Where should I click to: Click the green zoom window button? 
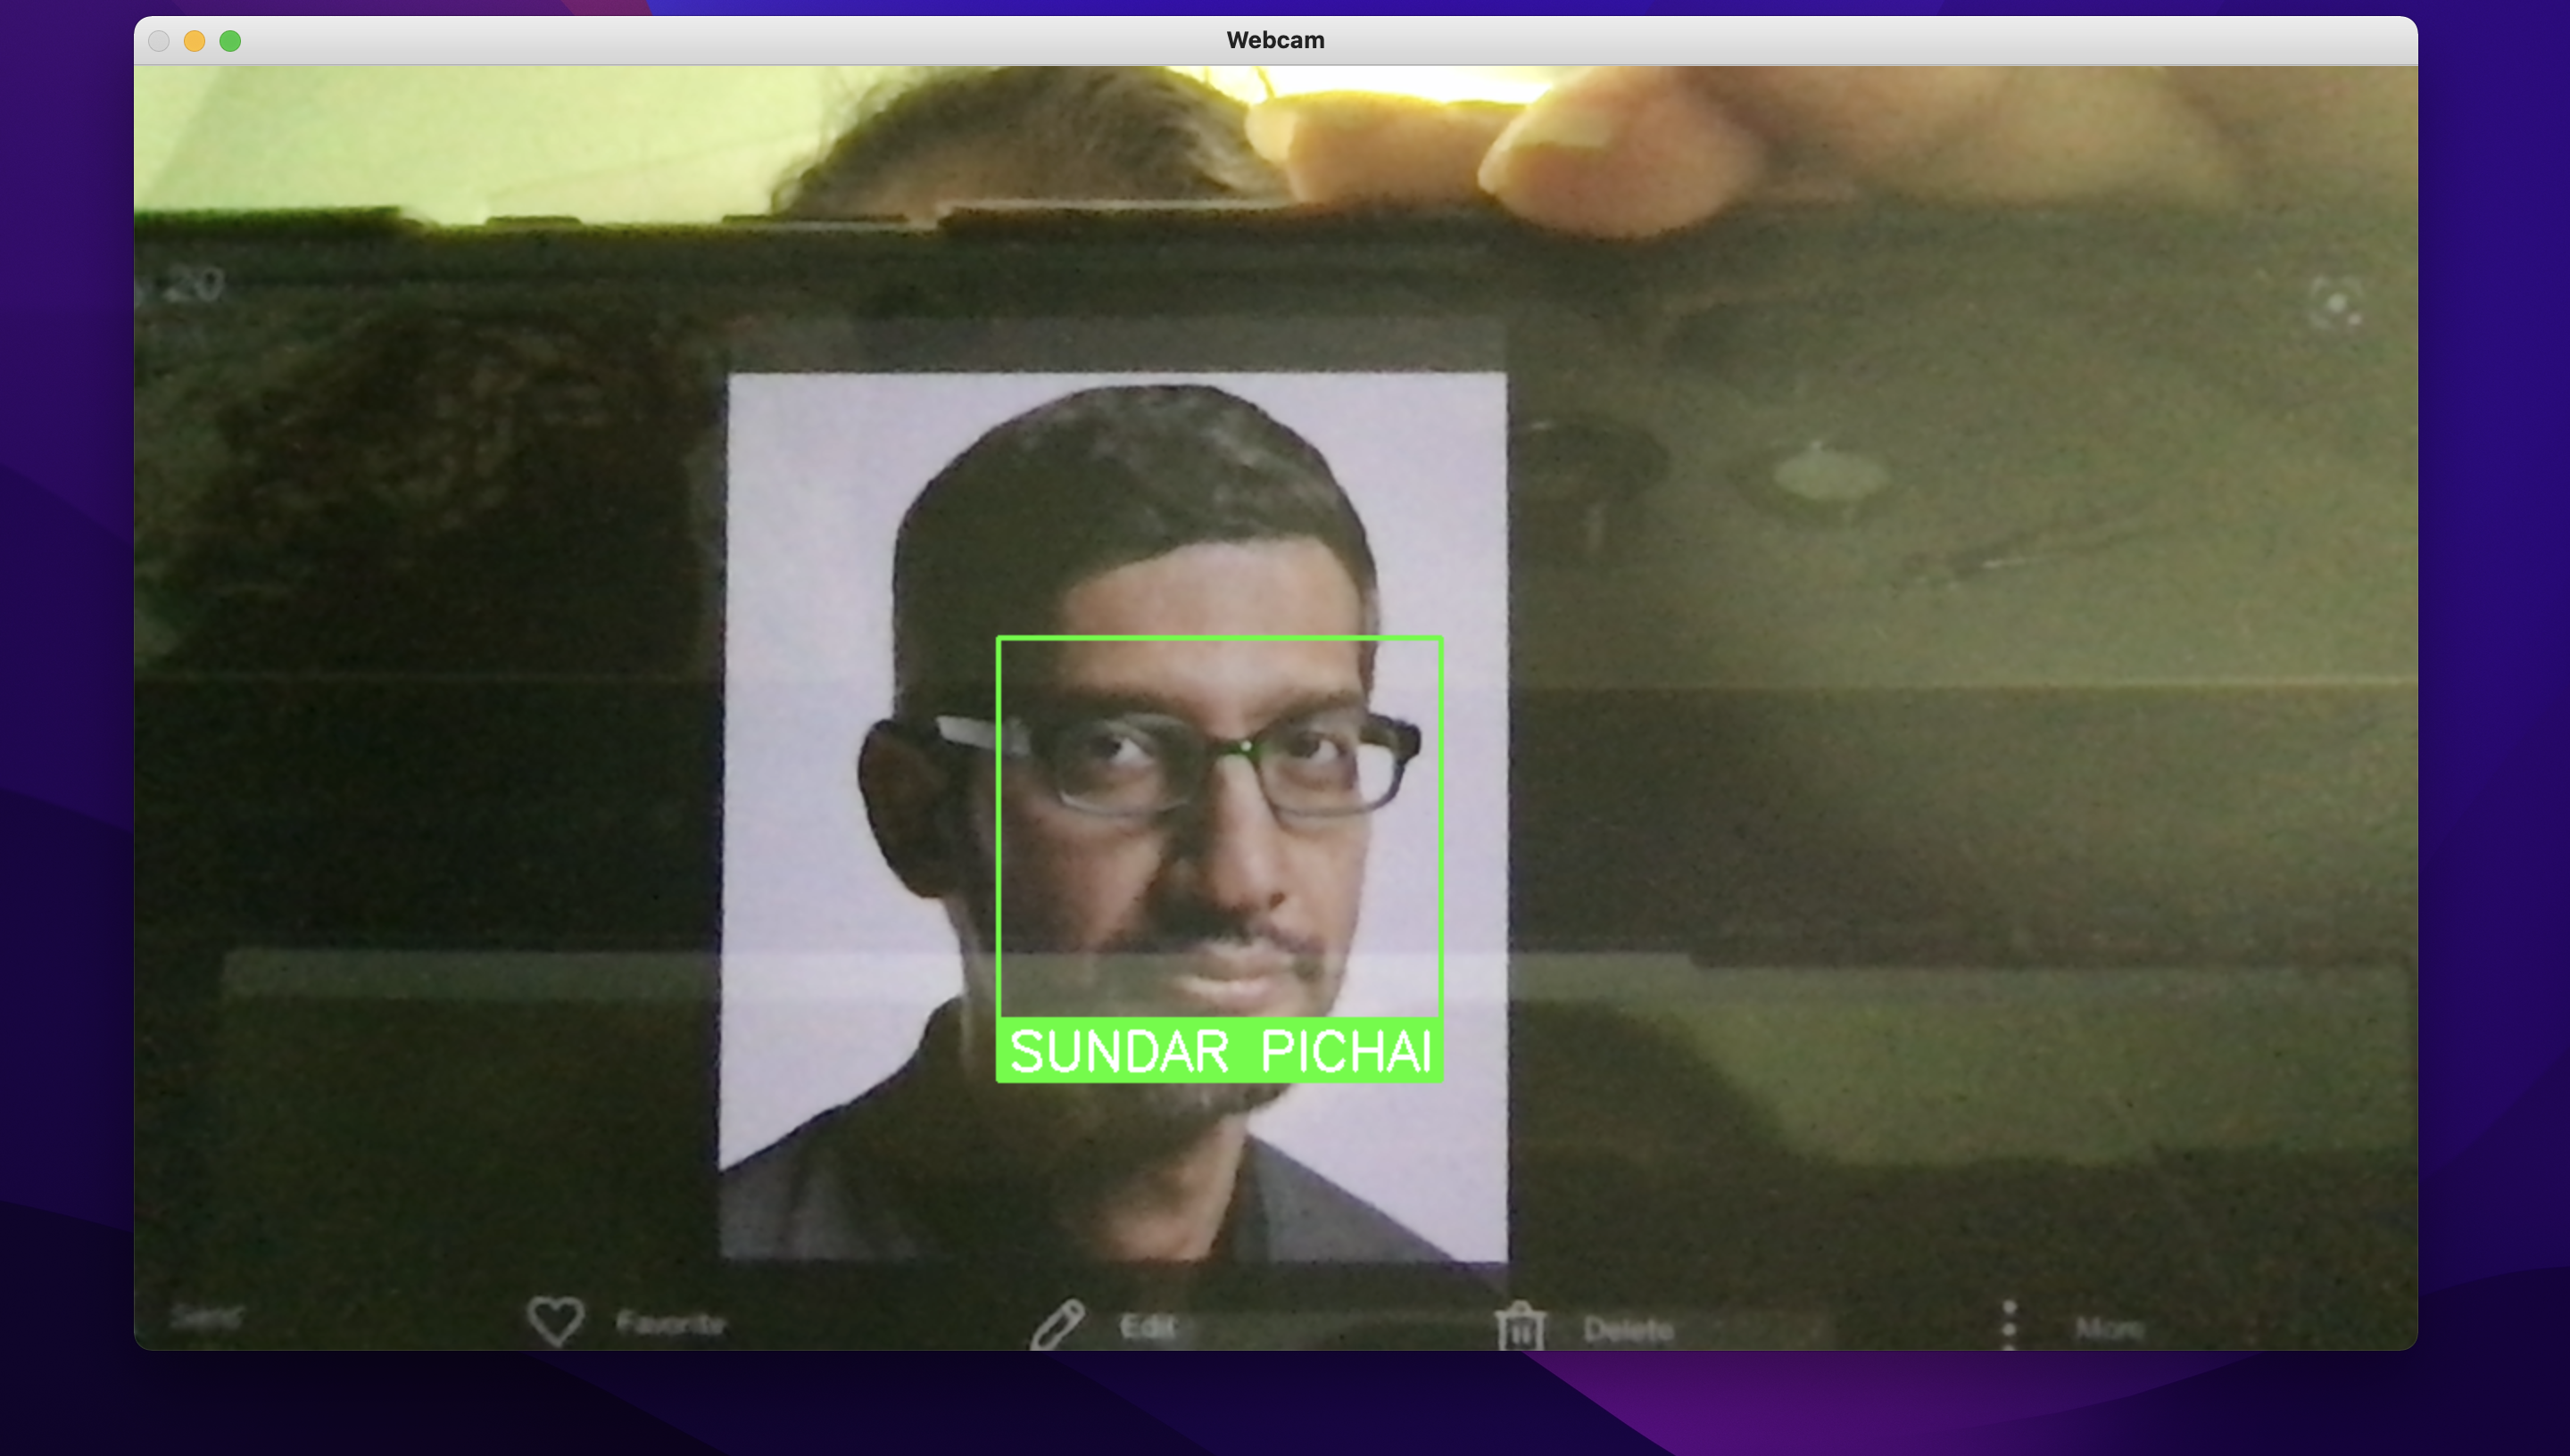click(x=230, y=41)
